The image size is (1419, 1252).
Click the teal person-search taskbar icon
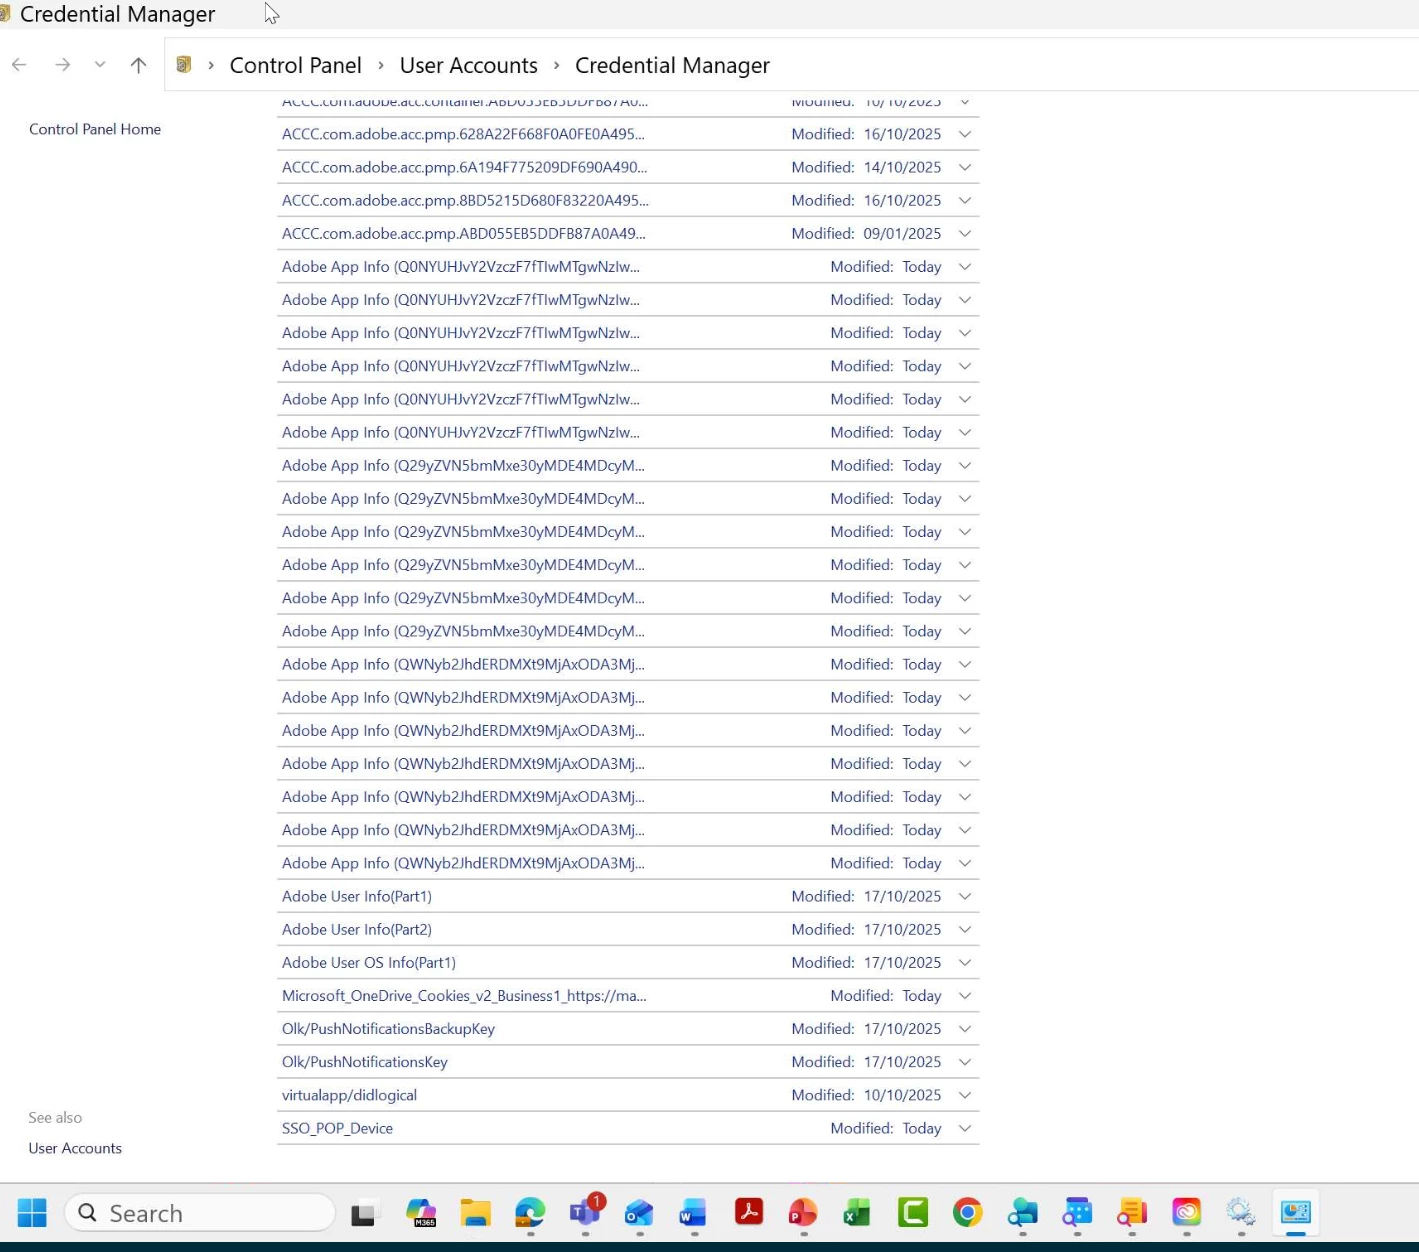pos(1023,1213)
